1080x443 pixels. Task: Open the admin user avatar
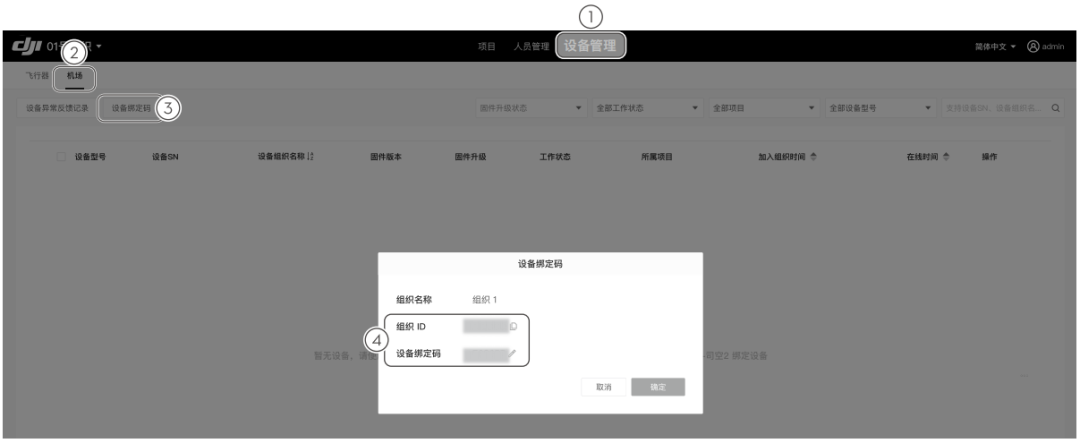coord(1032,46)
